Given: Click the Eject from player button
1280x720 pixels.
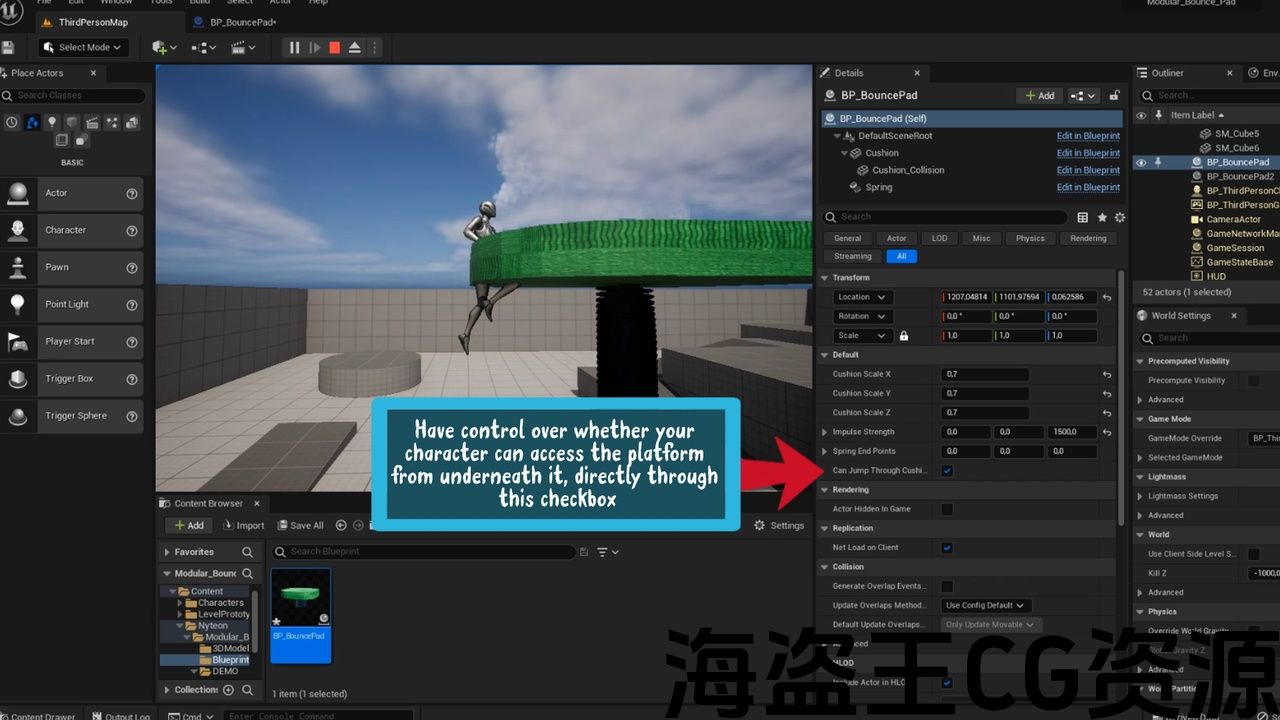Looking at the screenshot, I should [354, 47].
